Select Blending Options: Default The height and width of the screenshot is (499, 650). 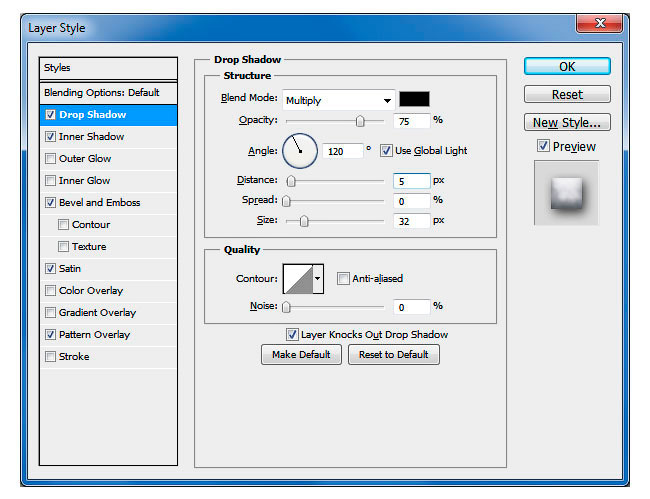[109, 92]
